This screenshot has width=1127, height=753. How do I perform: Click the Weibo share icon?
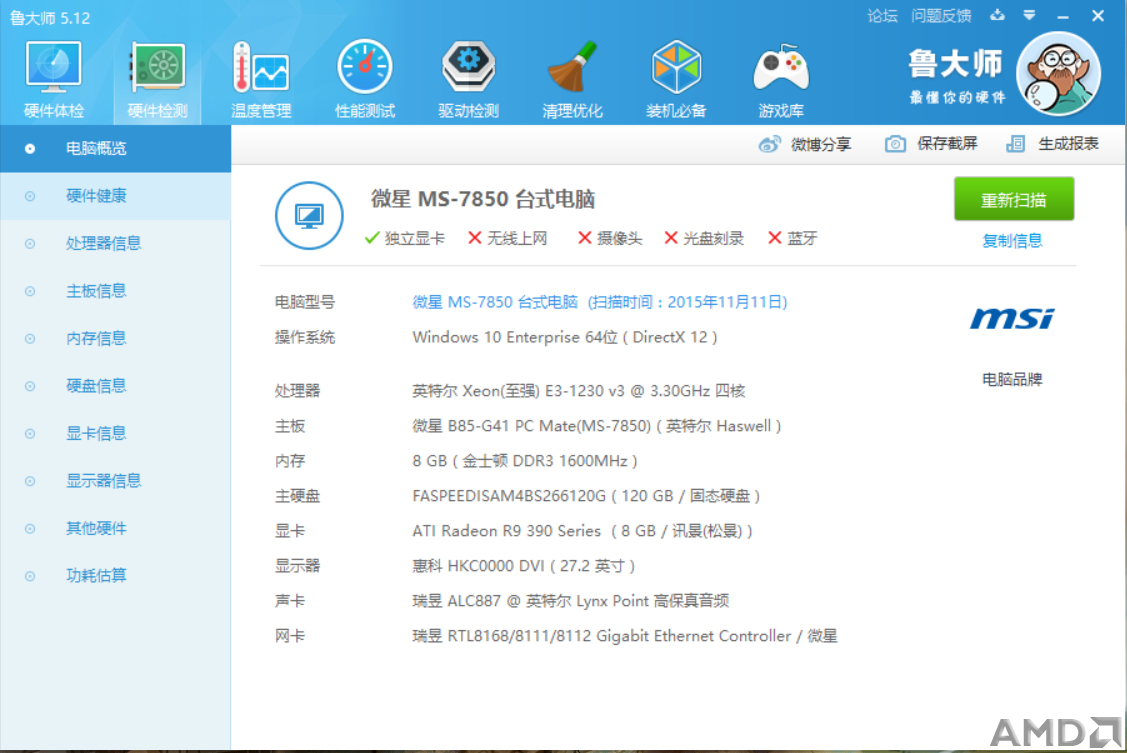[x=769, y=144]
